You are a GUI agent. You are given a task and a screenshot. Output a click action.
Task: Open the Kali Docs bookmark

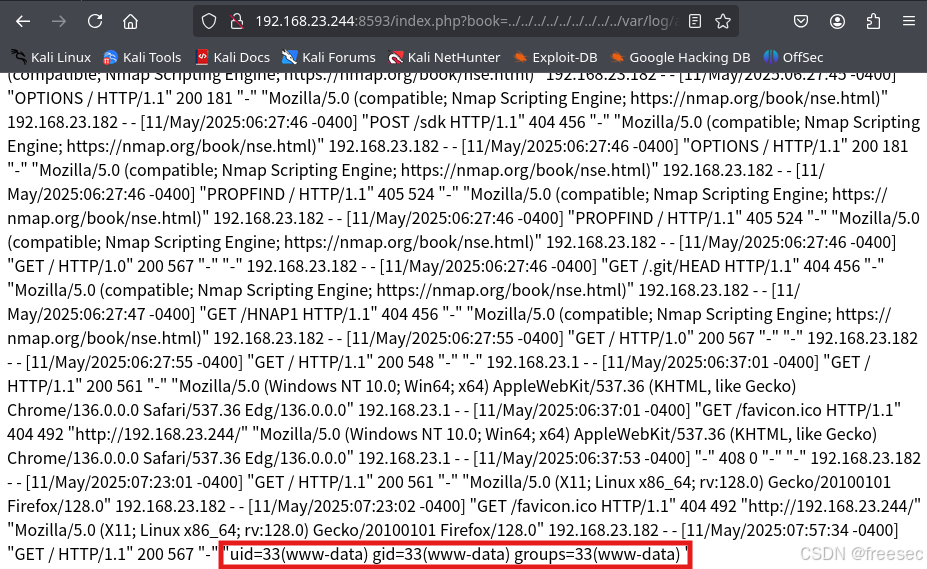232,57
